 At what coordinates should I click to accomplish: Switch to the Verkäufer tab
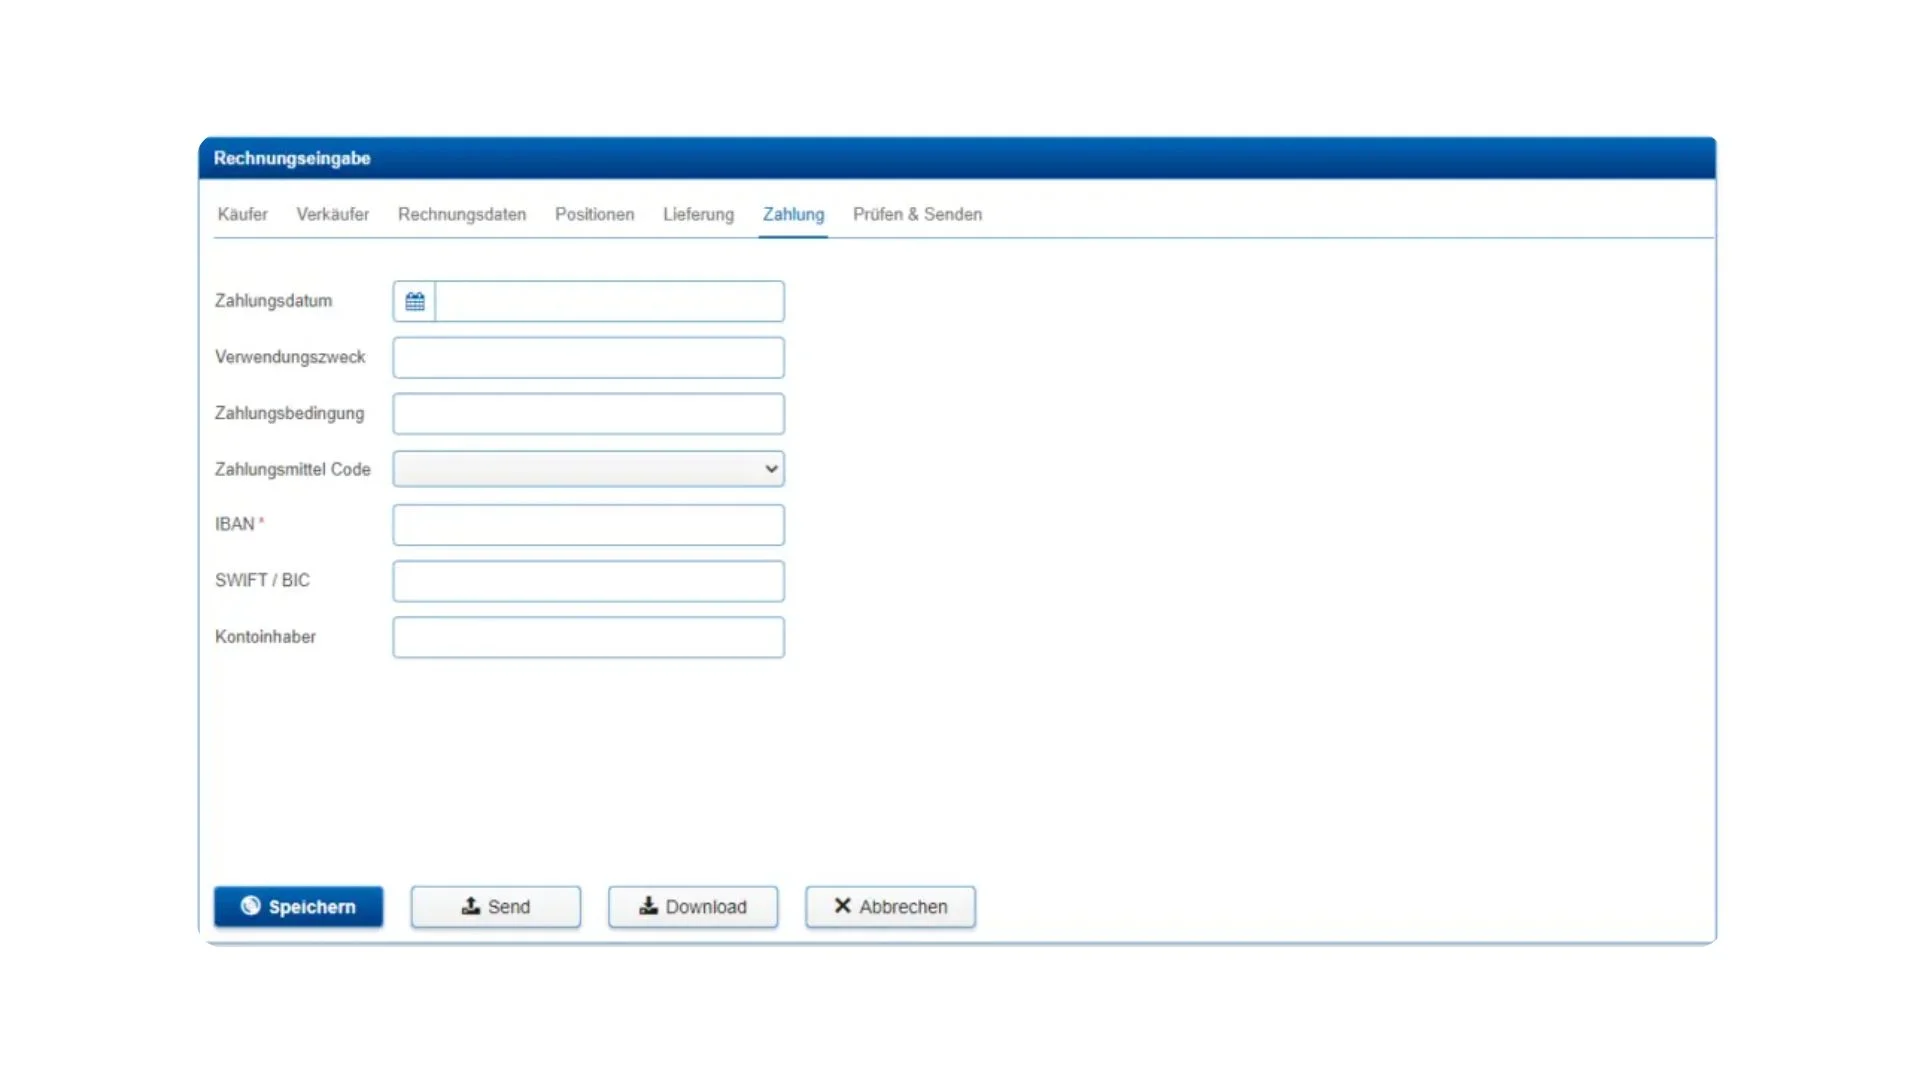(332, 214)
